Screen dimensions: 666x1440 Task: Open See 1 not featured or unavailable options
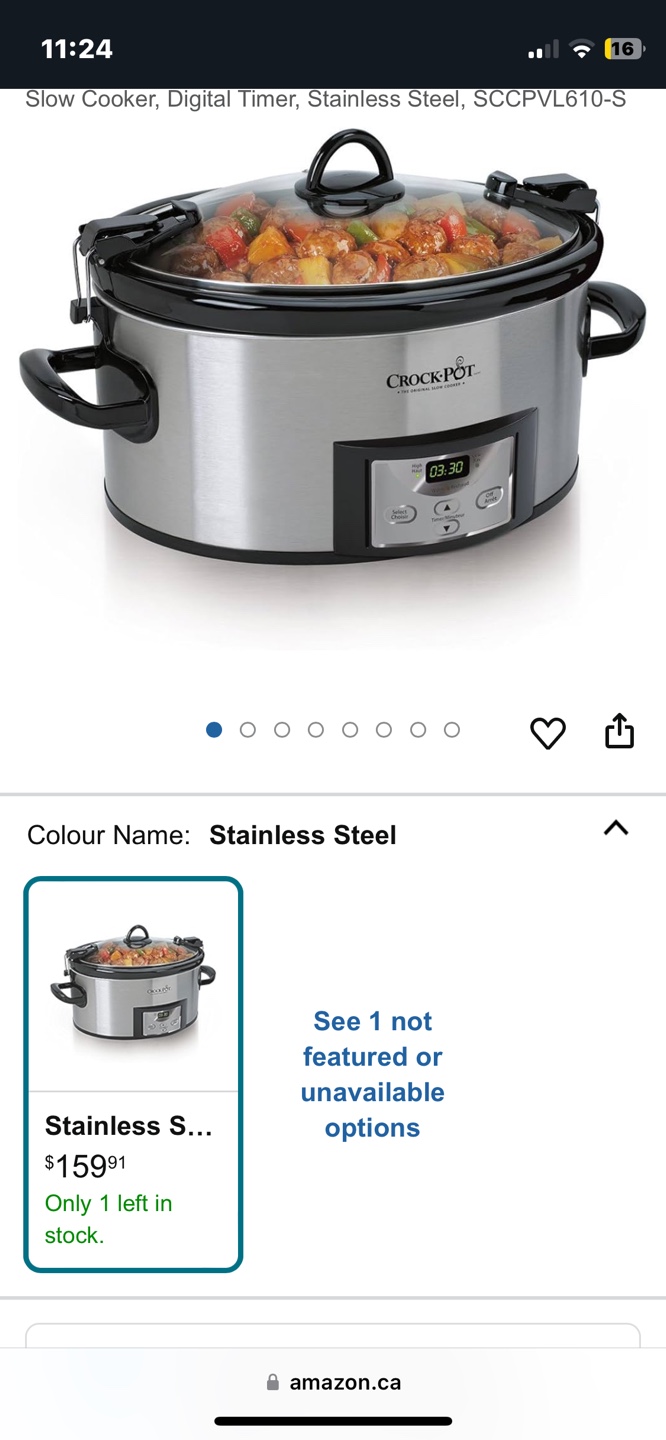(x=373, y=1074)
